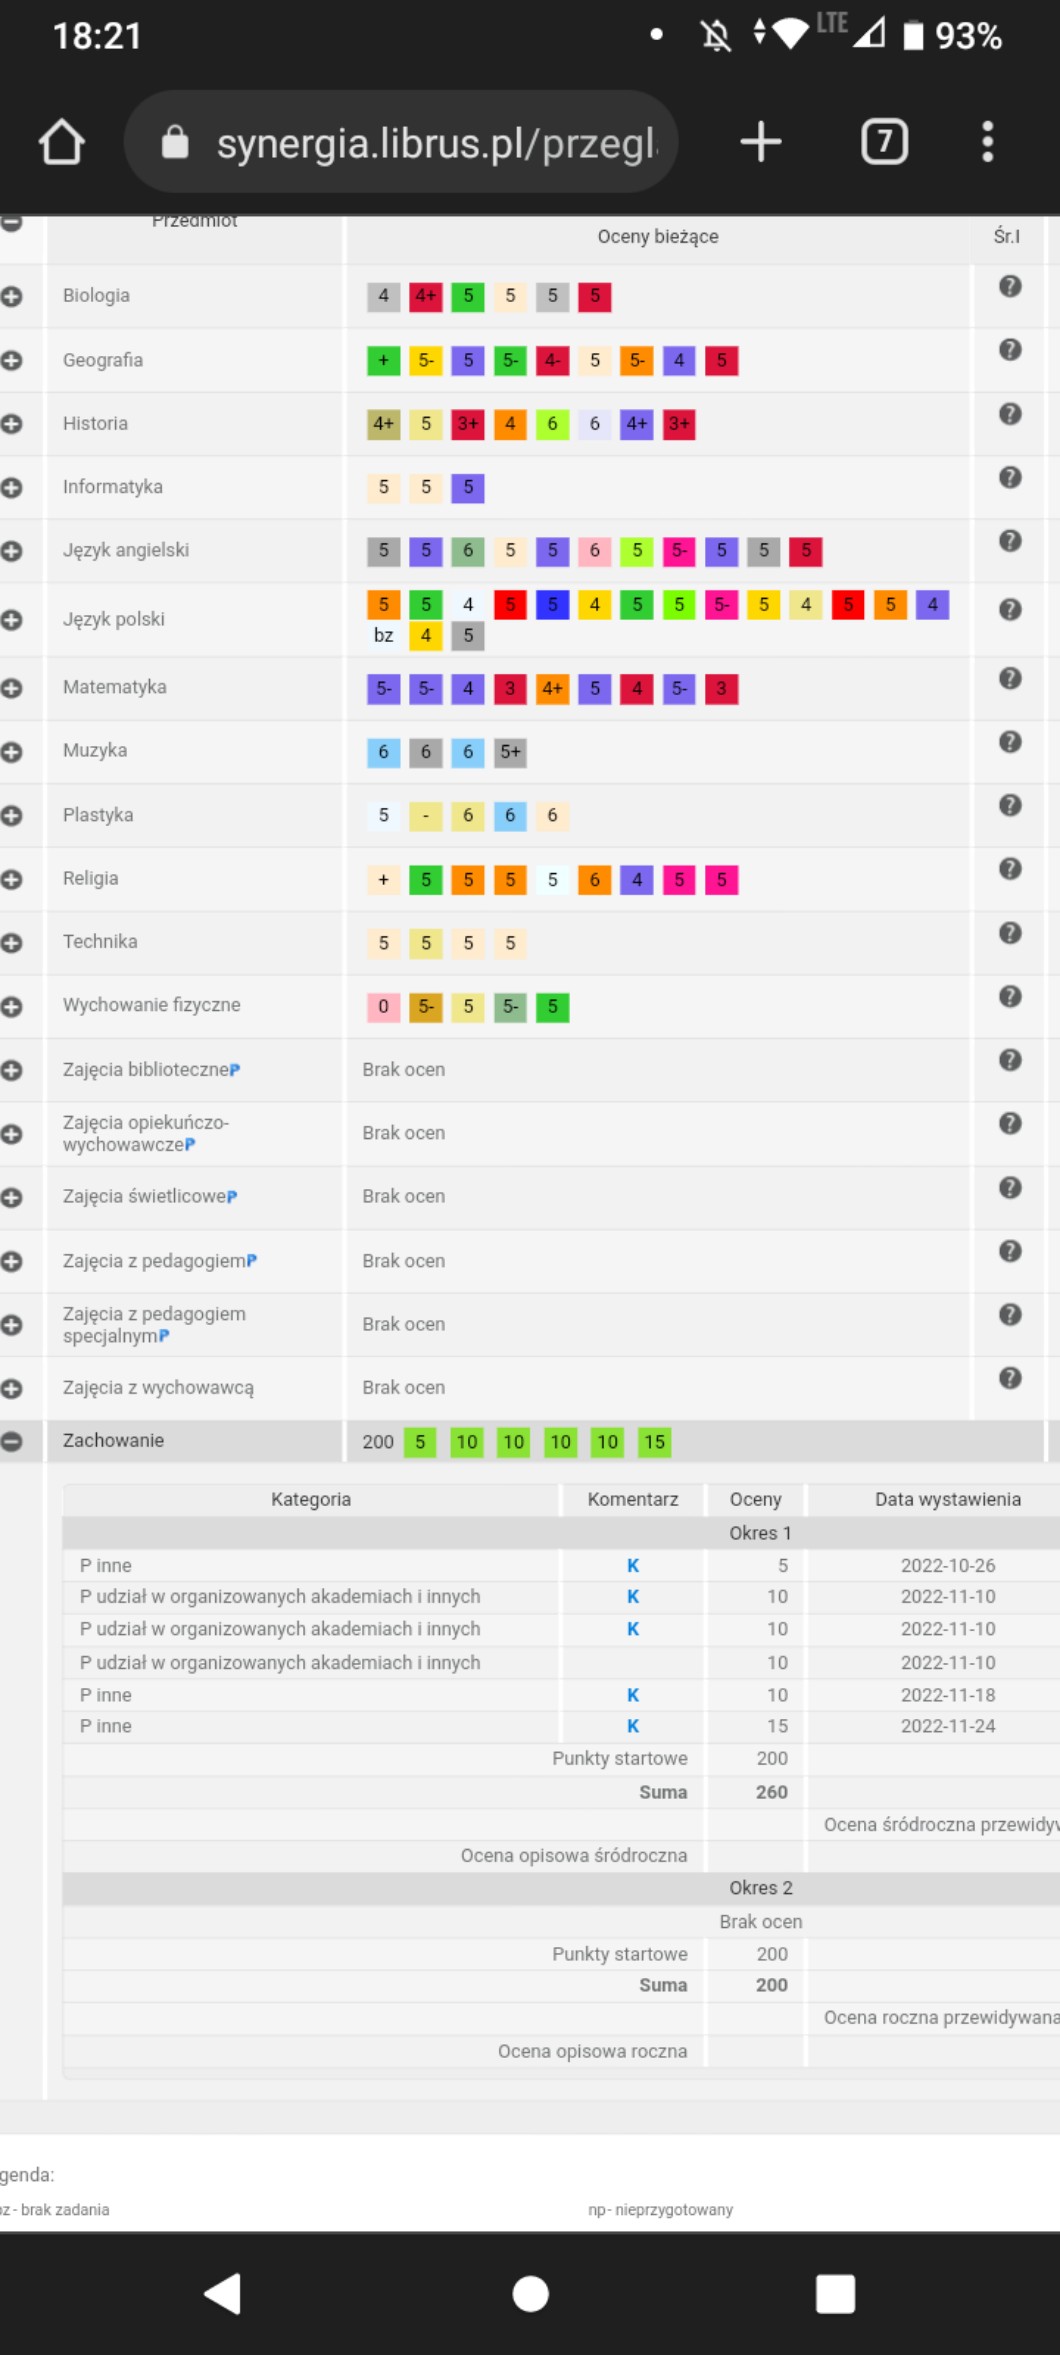Expand the Język polski grade details
Screen dimensions: 1060x2355
tap(12, 620)
